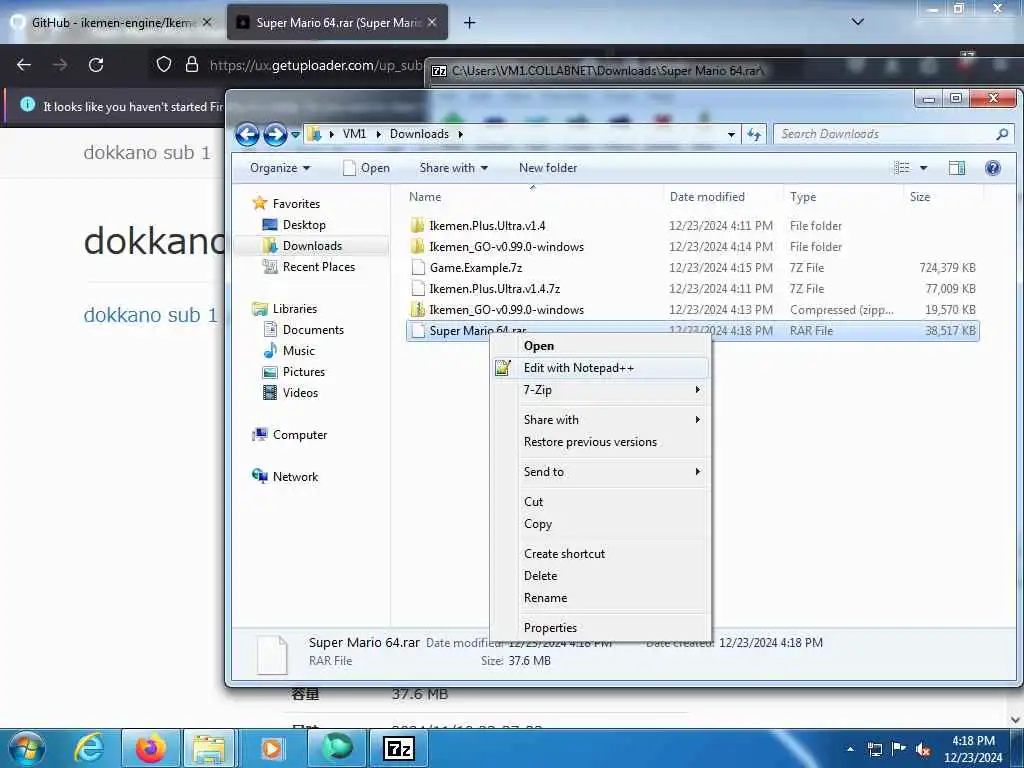The width and height of the screenshot is (1024, 768).
Task: Open recent locations dropdown beside Forward arrow
Action: [x=295, y=135]
